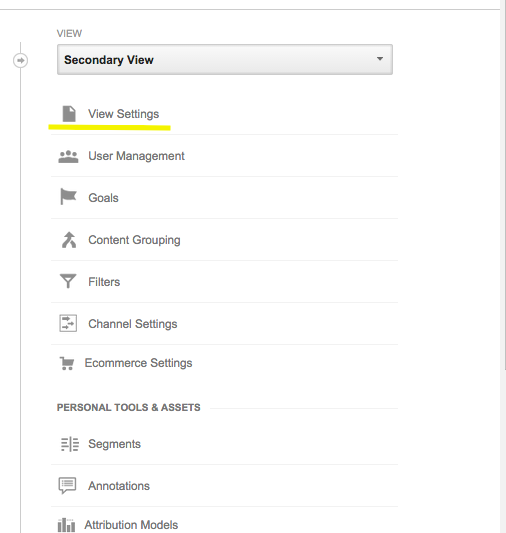Click the Attribution Models bar chart icon
506x533 pixels.
66,525
